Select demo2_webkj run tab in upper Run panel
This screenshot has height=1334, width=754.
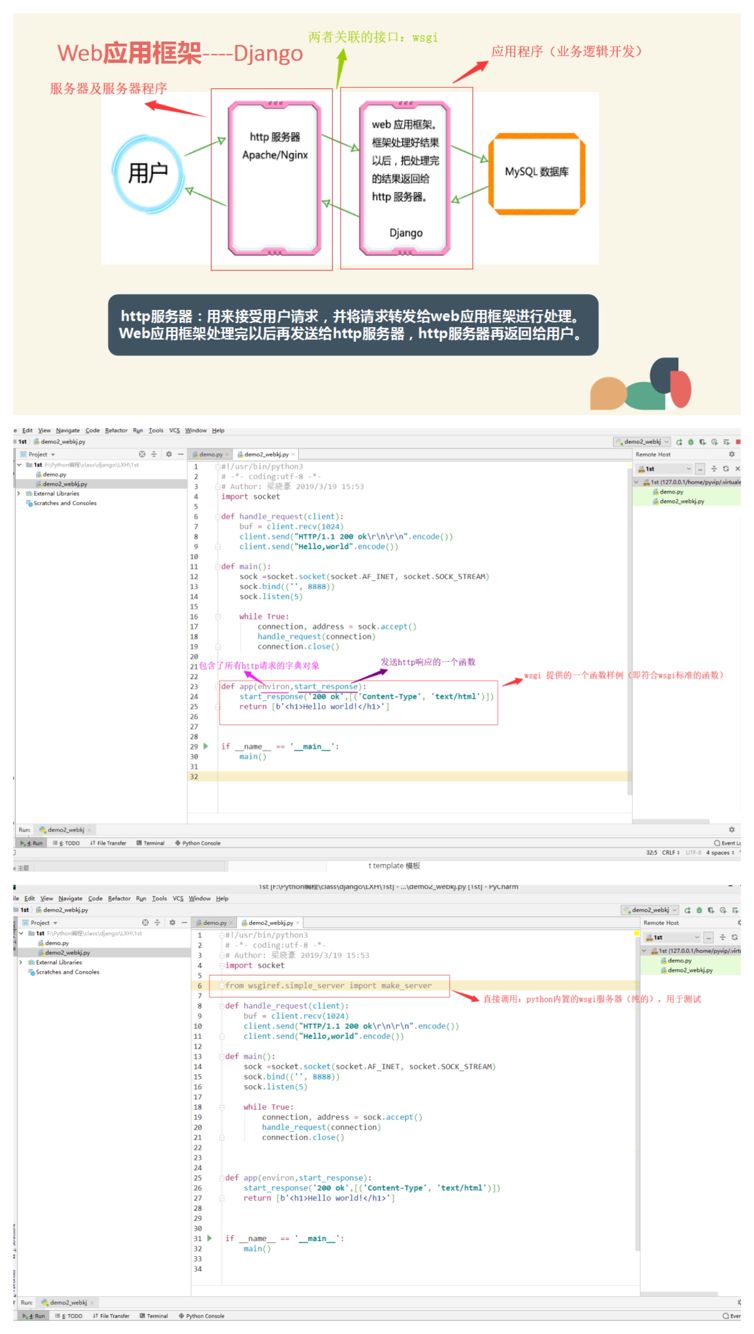coord(64,830)
